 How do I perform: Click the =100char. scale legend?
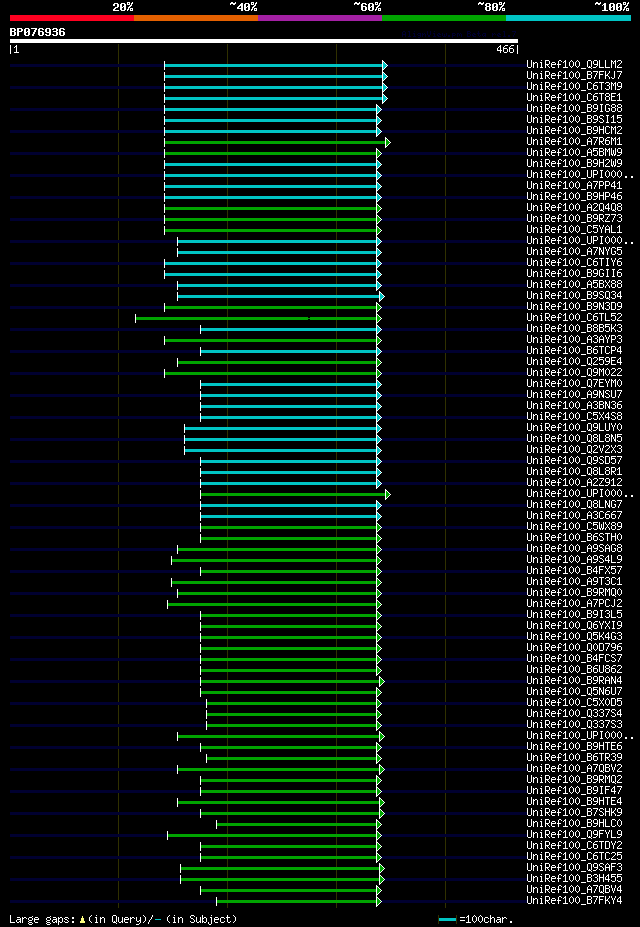475,920
